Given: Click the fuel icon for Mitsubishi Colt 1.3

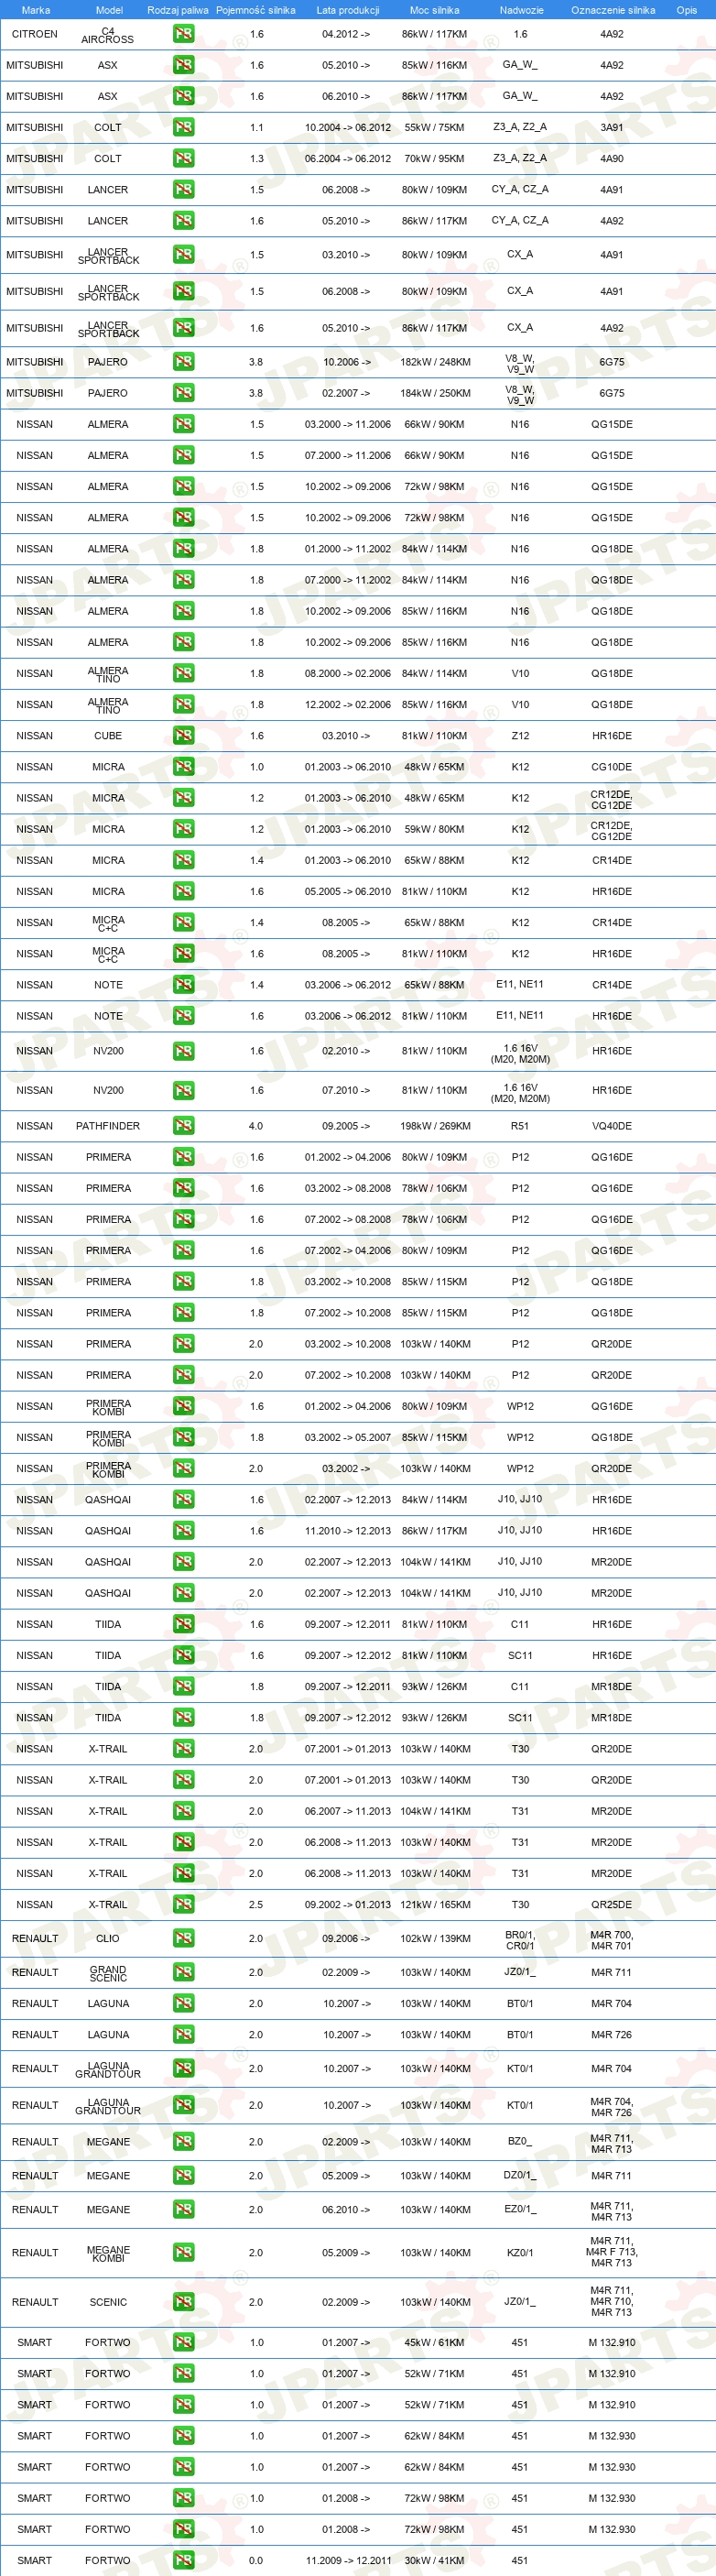Looking at the screenshot, I should (183, 158).
